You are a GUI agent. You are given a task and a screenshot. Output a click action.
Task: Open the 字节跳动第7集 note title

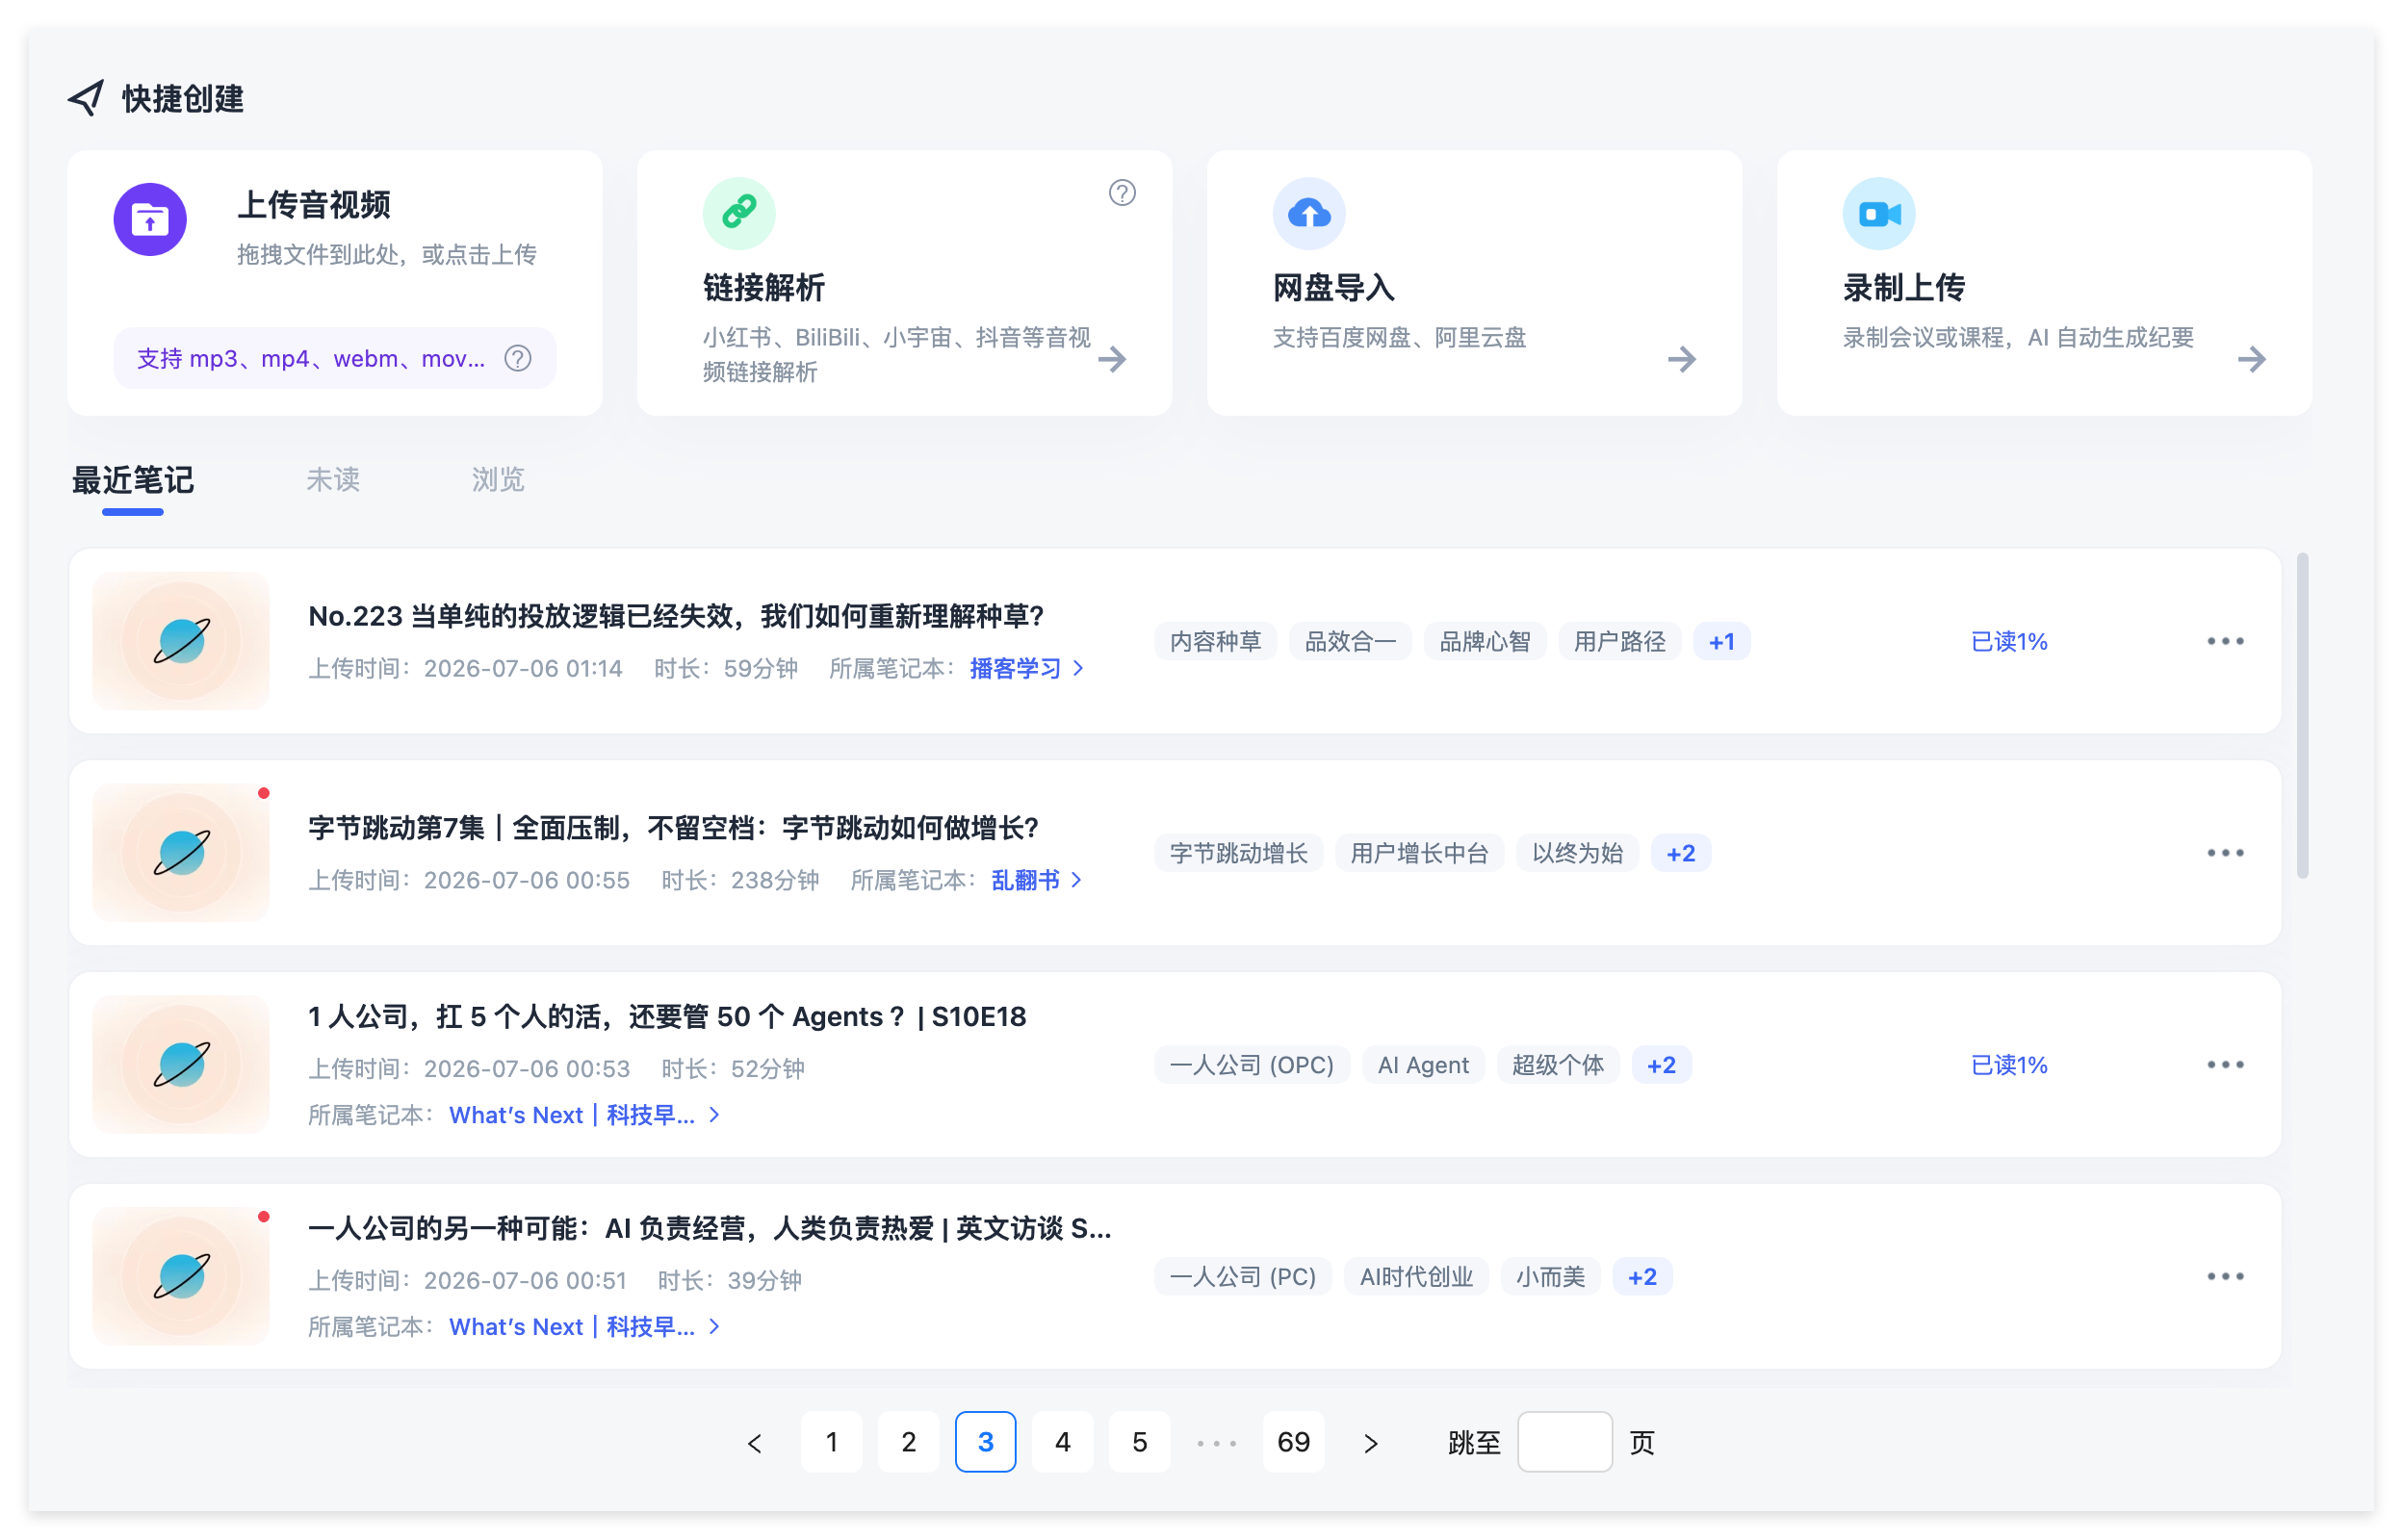(673, 828)
